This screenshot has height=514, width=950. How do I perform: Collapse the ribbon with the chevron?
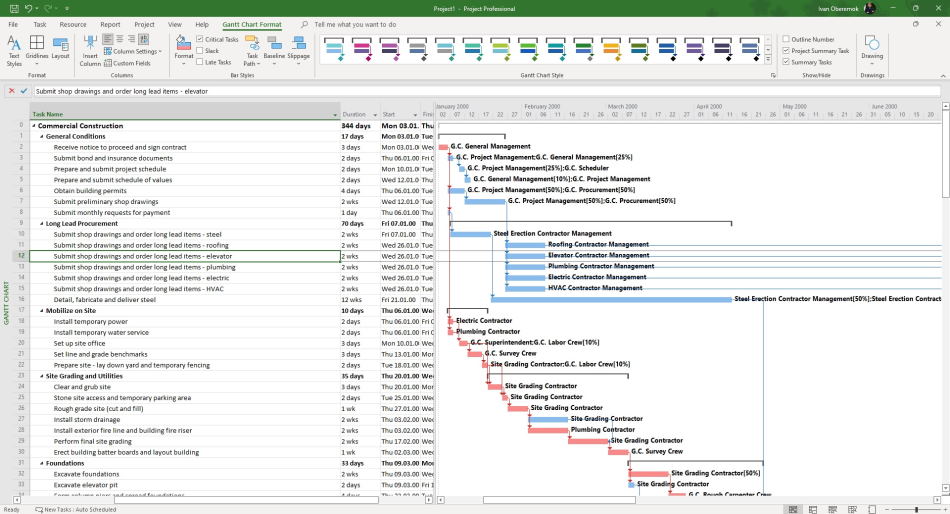click(x=943, y=75)
